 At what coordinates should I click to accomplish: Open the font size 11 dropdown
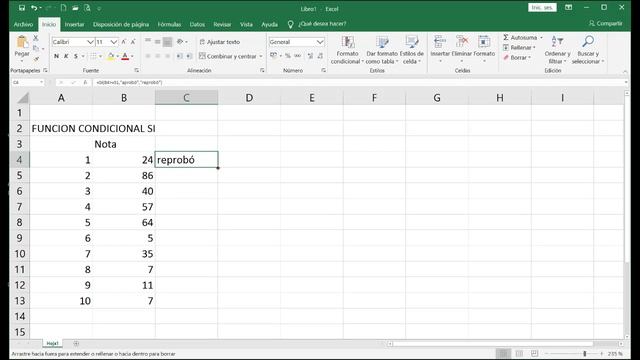pos(113,42)
